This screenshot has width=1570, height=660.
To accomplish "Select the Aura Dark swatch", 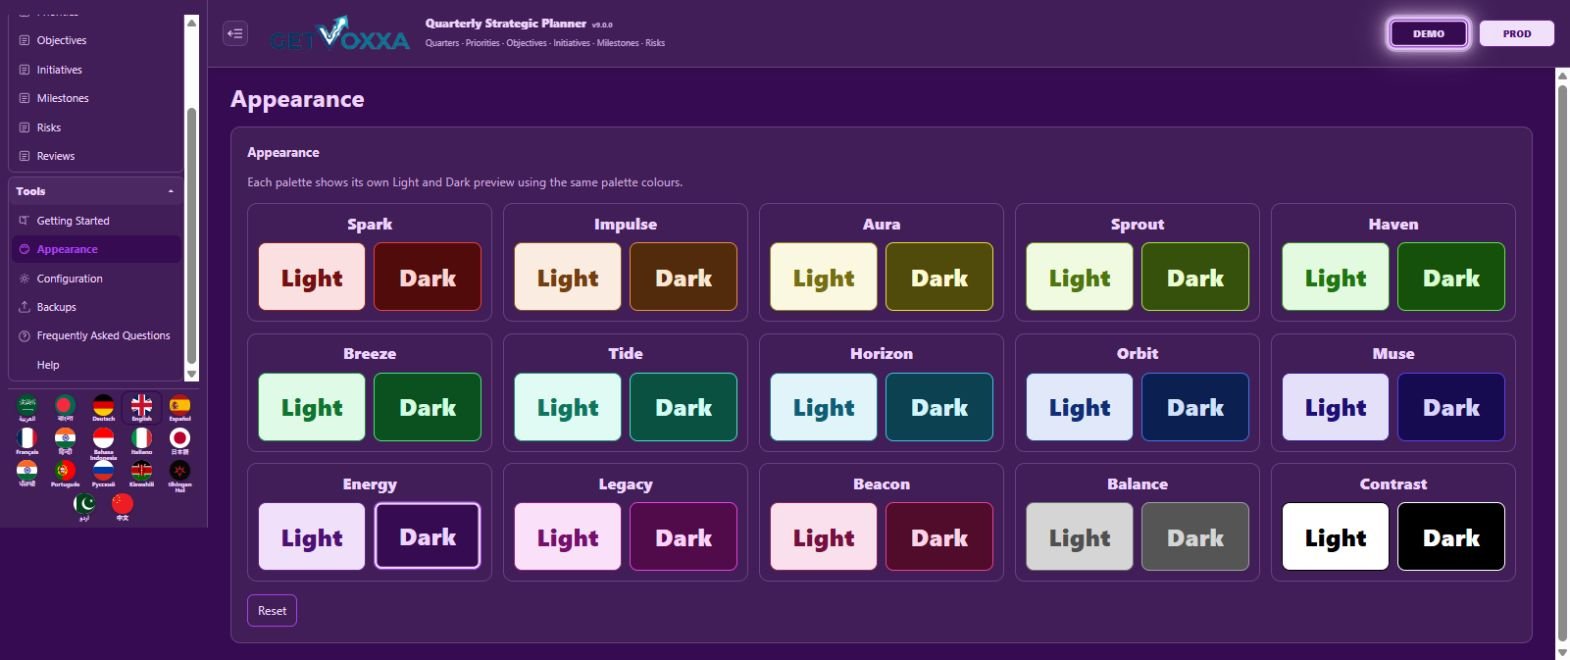I will [x=940, y=277].
